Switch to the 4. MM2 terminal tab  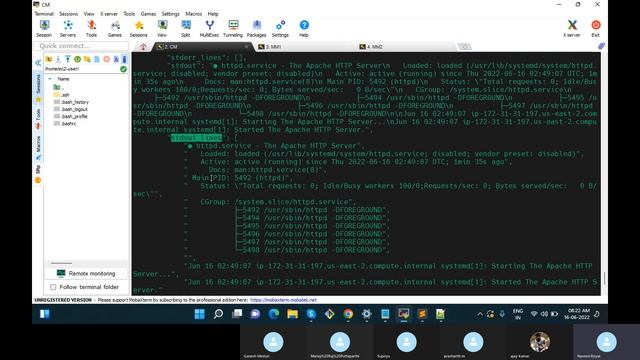pyautogui.click(x=405, y=47)
